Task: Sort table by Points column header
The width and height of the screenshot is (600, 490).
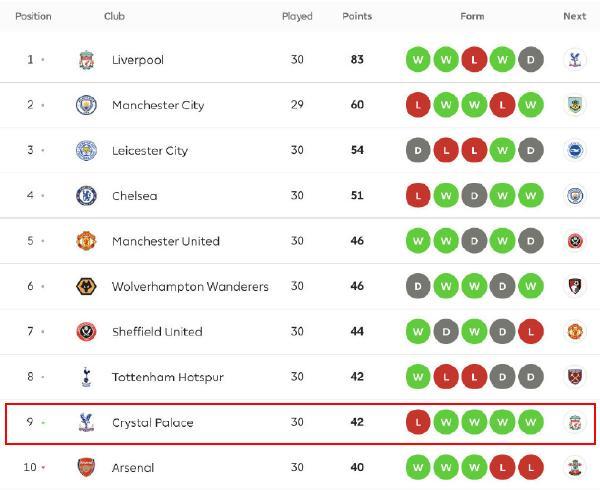Action: [357, 17]
